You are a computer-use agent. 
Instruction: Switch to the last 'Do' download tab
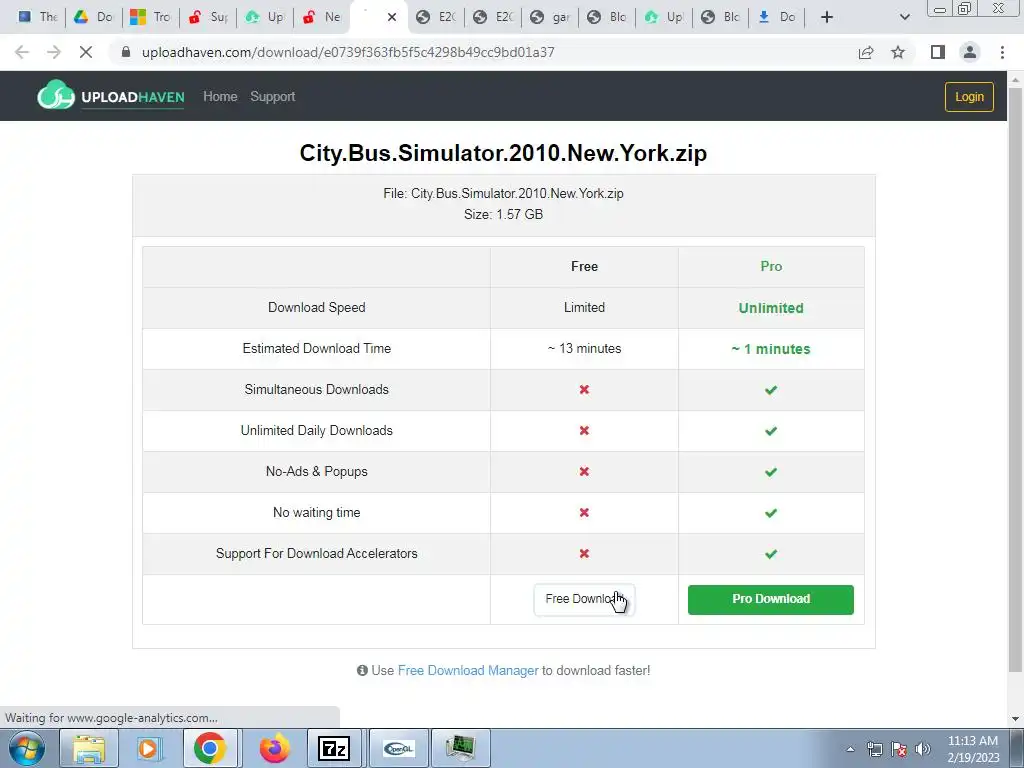pyautogui.click(x=777, y=17)
